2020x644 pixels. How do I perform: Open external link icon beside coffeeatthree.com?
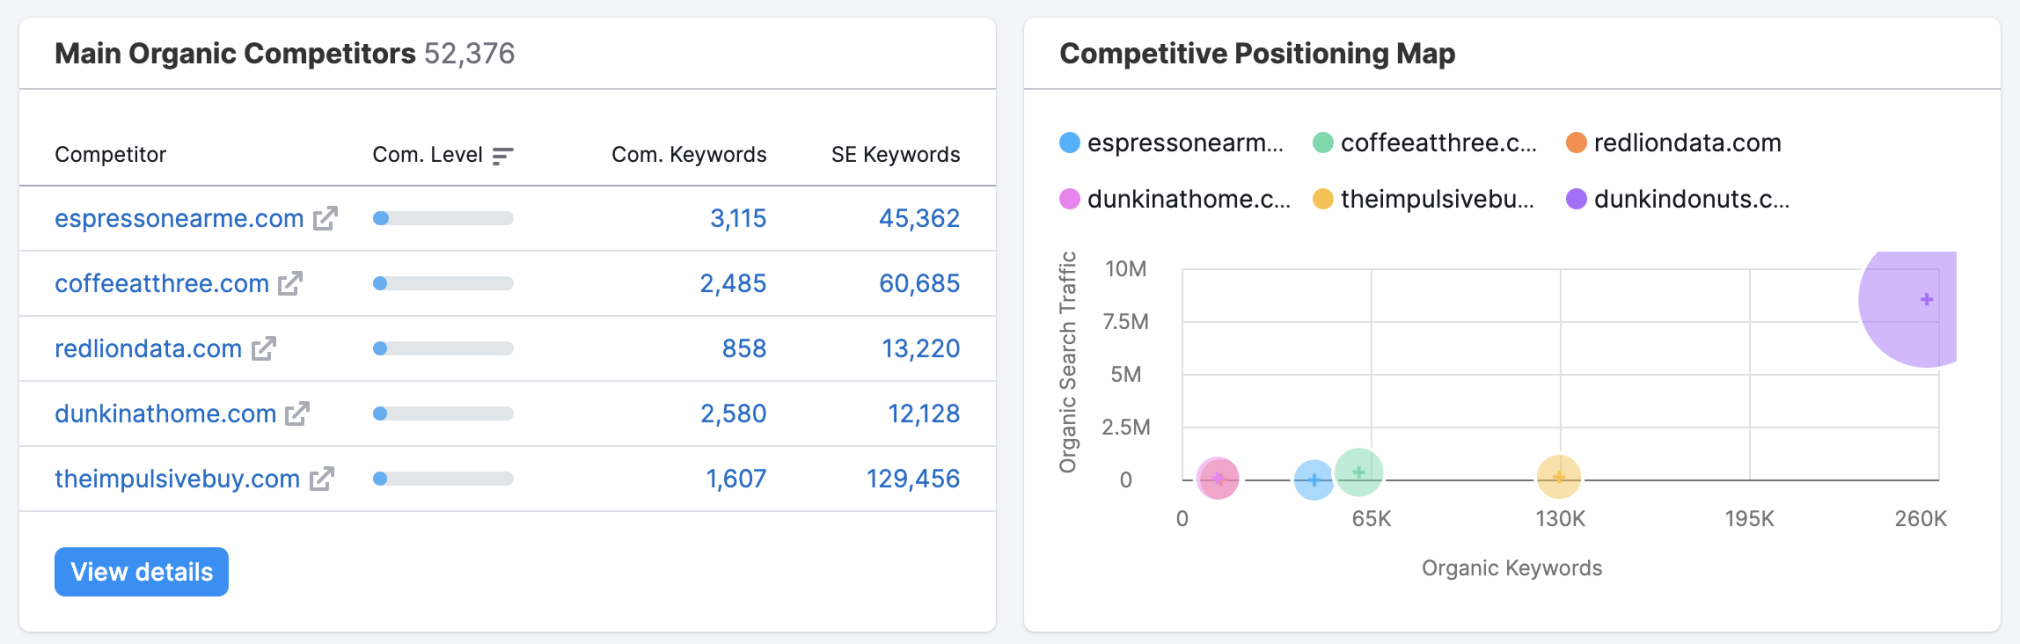pos(290,283)
